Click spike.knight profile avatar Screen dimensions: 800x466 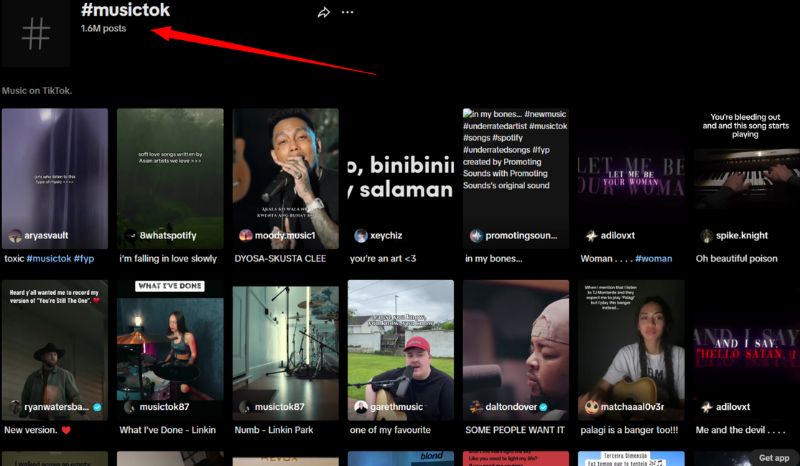coord(707,236)
